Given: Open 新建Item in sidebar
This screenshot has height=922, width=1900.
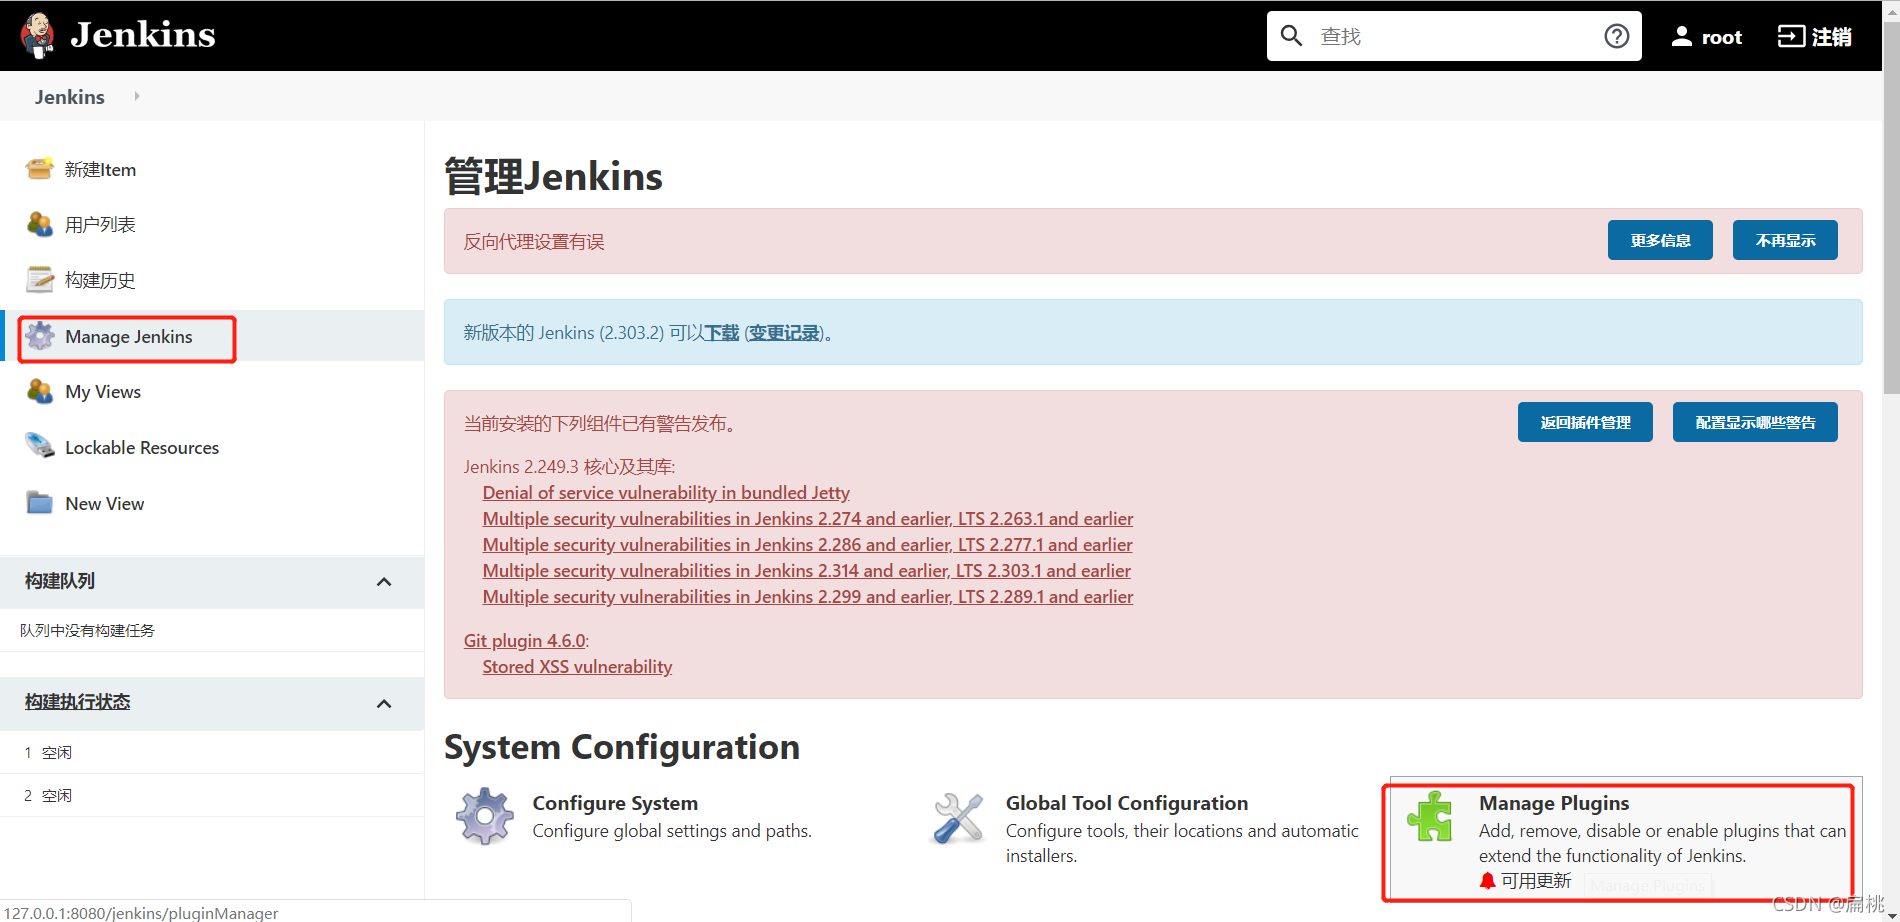Looking at the screenshot, I should coord(100,170).
